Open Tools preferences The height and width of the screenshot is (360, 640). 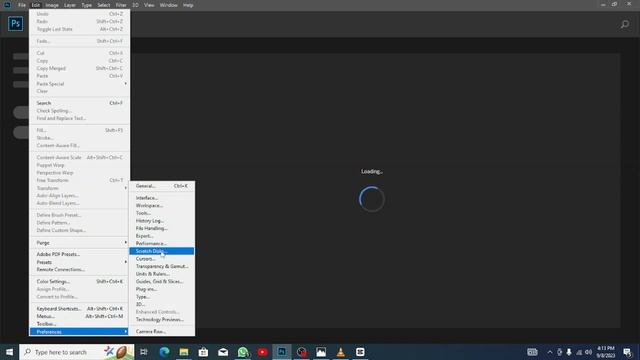click(x=162, y=213)
